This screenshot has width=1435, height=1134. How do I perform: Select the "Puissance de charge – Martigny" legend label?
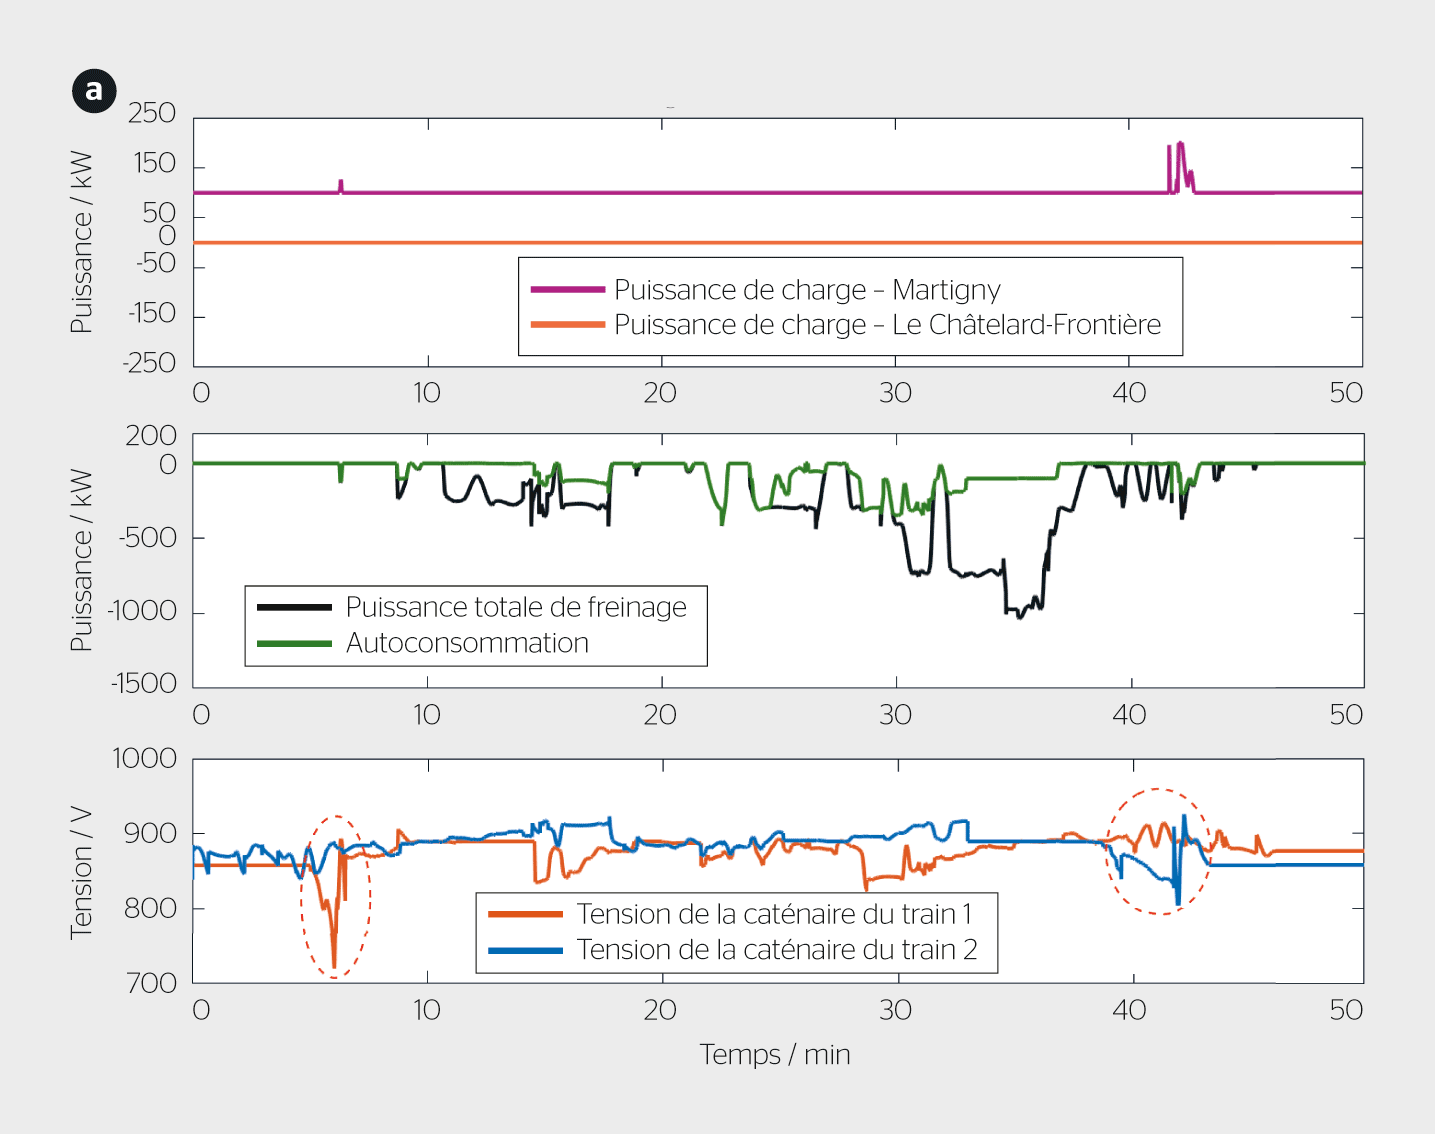[x=807, y=290]
